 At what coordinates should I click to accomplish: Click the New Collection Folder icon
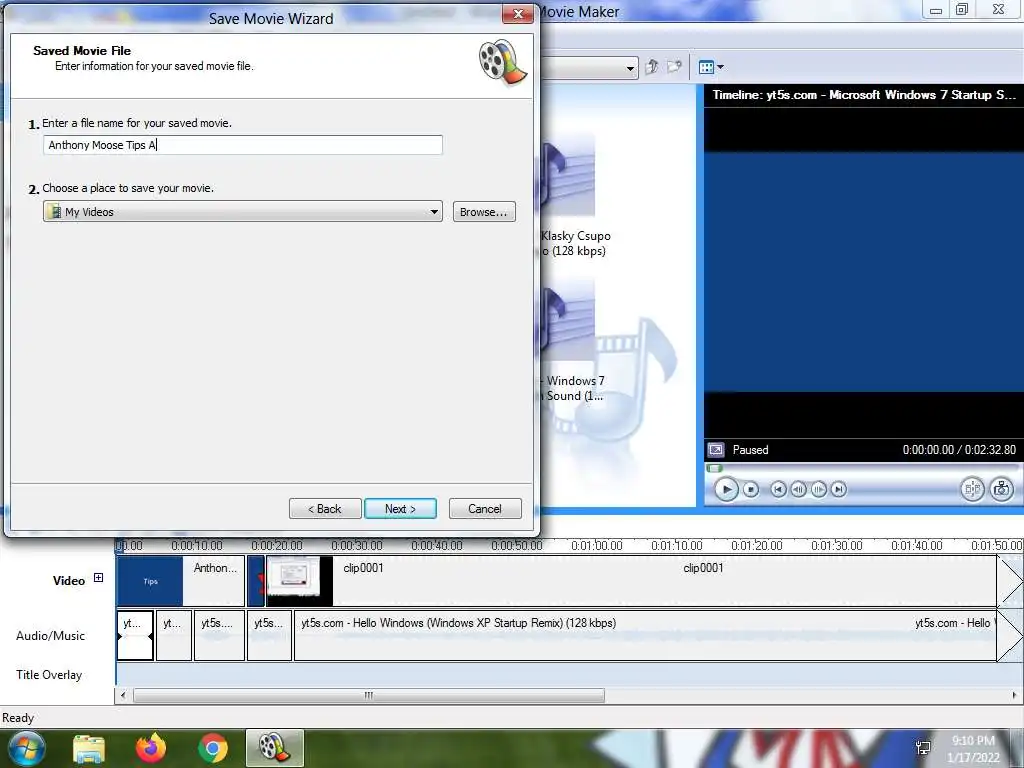[x=674, y=67]
